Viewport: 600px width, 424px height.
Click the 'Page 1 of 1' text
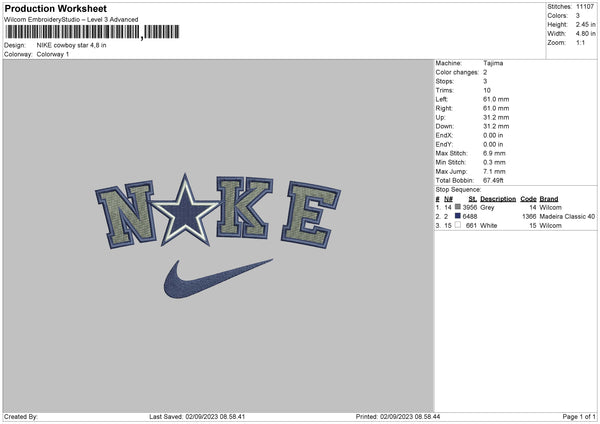(579, 416)
